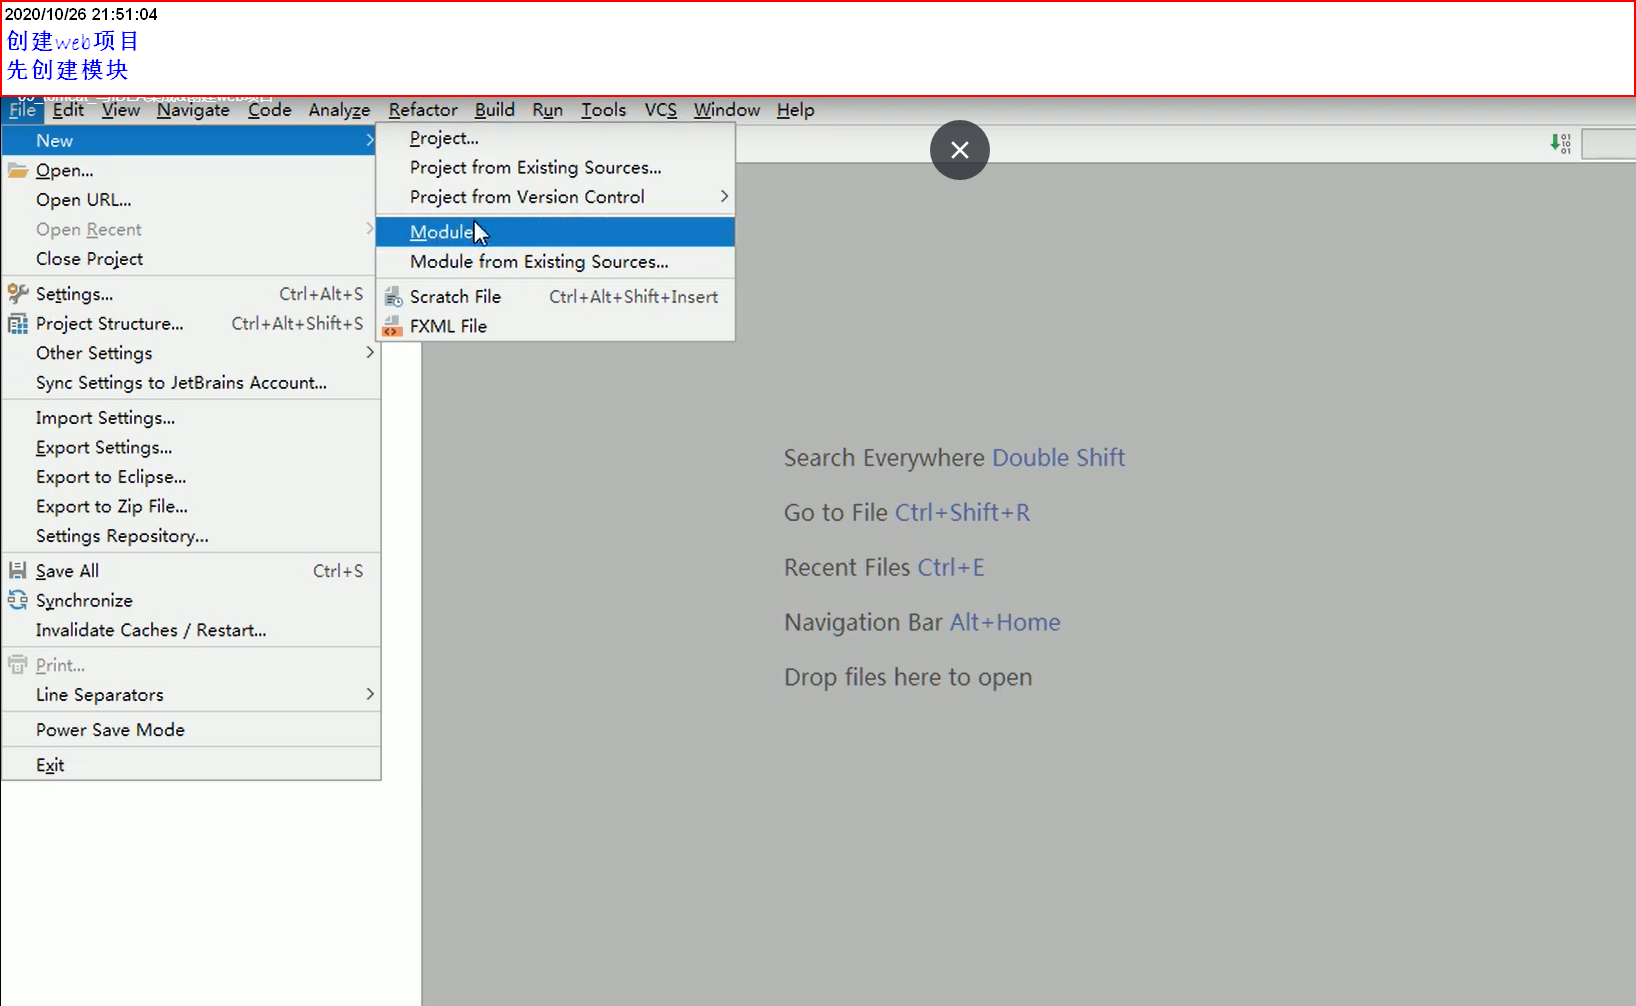Click the Settings wrench icon
This screenshot has height=1006, width=1636.
[x=18, y=293]
